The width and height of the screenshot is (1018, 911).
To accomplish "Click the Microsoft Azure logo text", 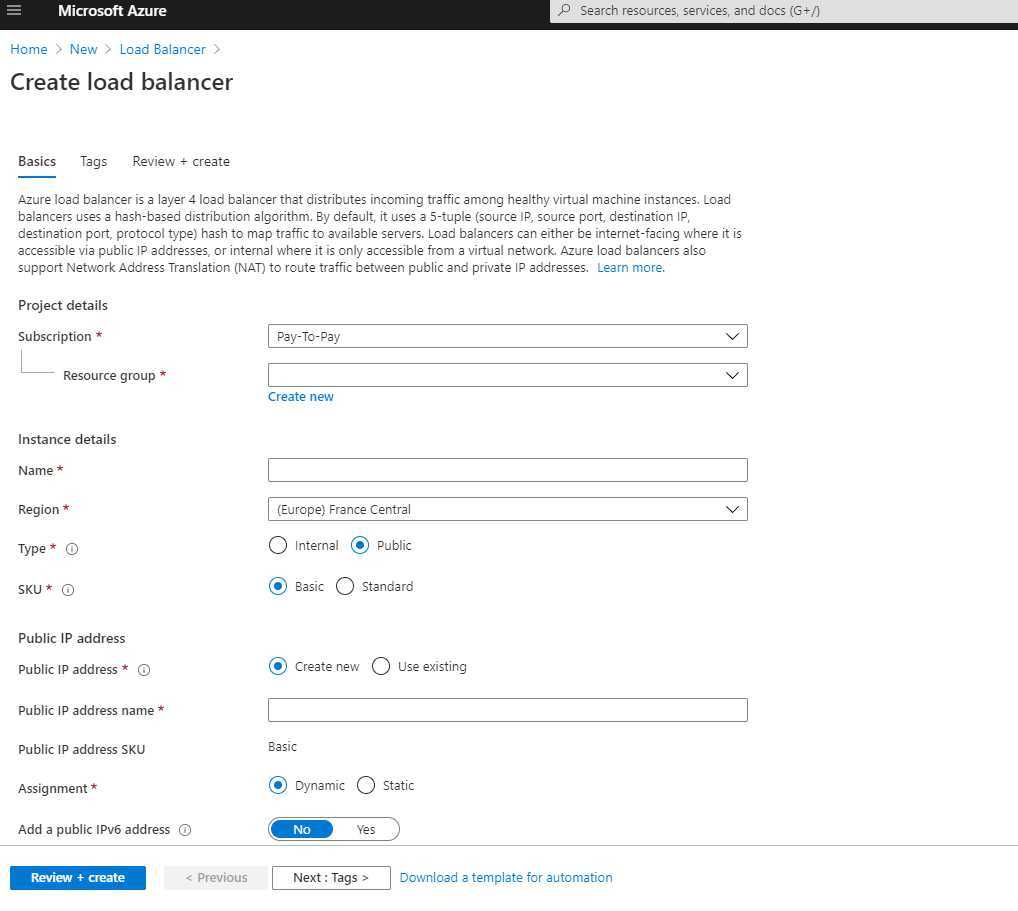I will (112, 11).
